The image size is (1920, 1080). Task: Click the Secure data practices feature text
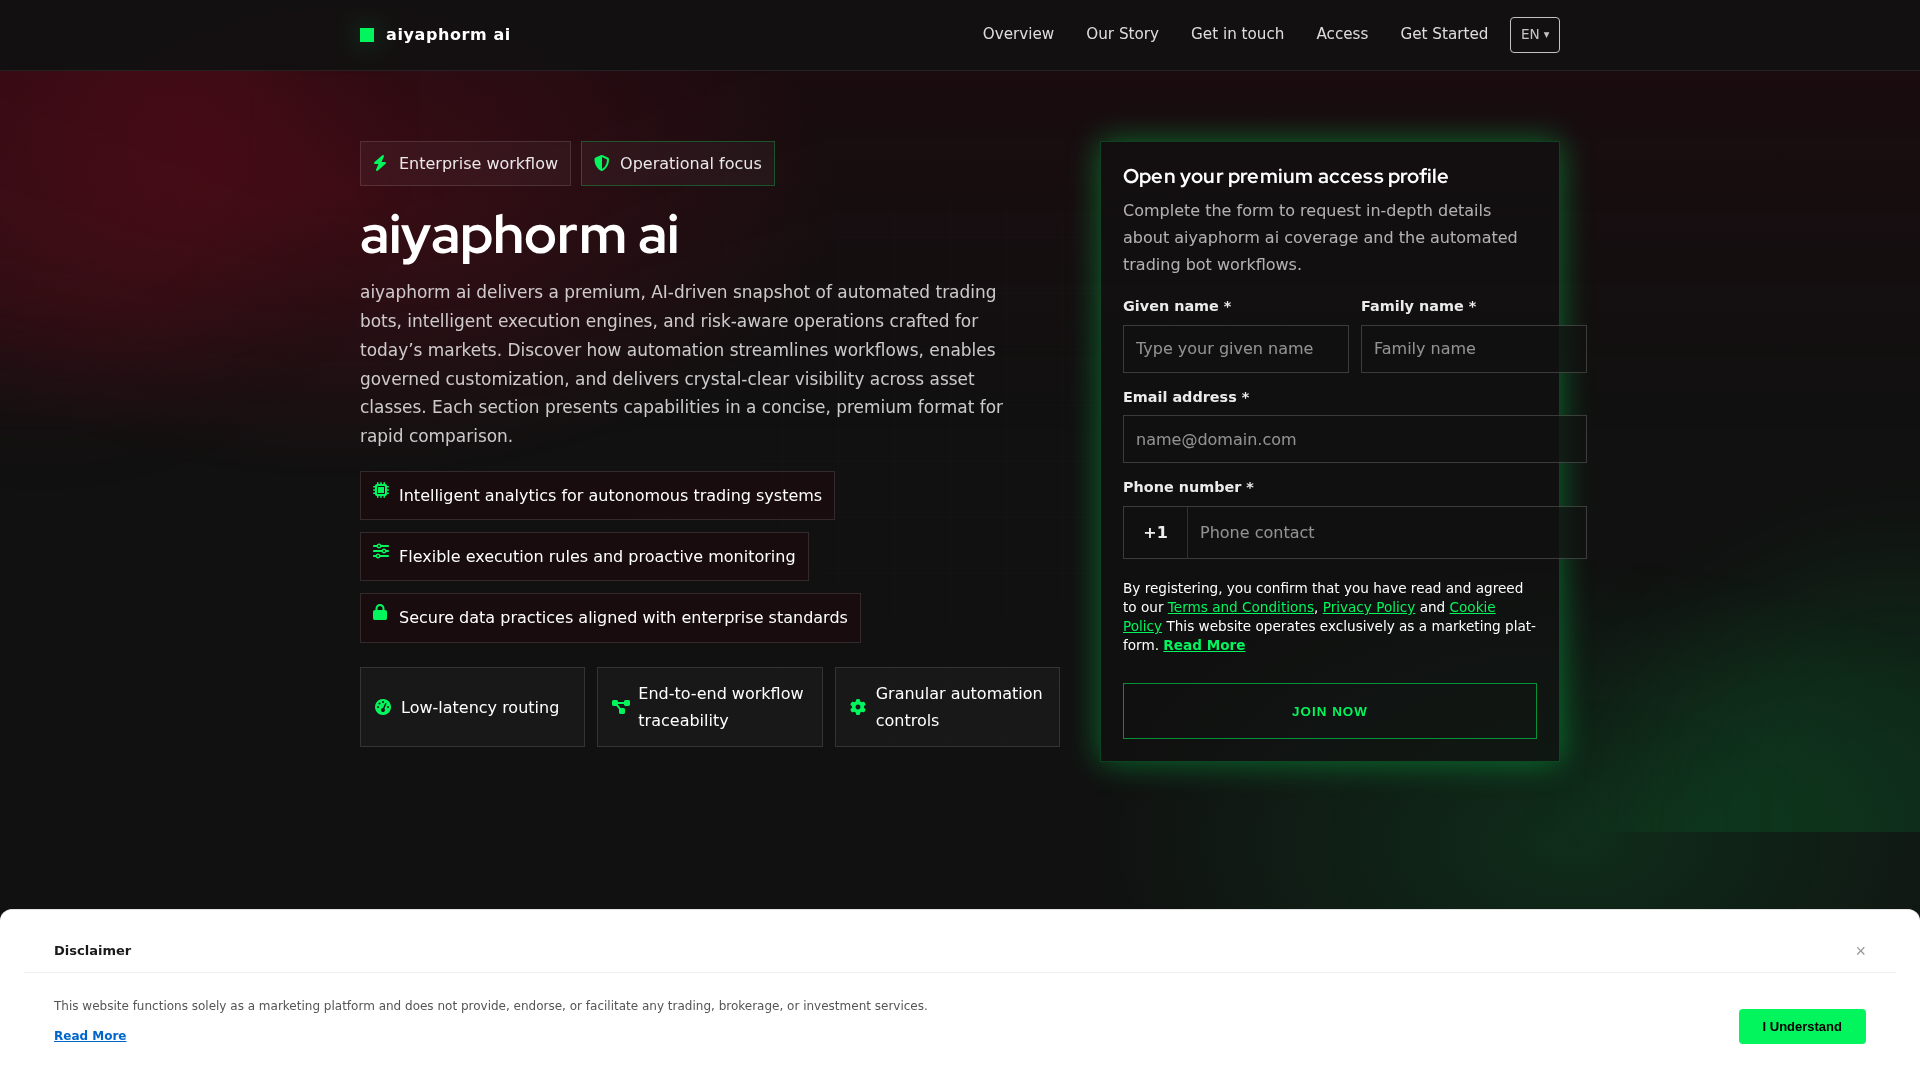click(623, 618)
